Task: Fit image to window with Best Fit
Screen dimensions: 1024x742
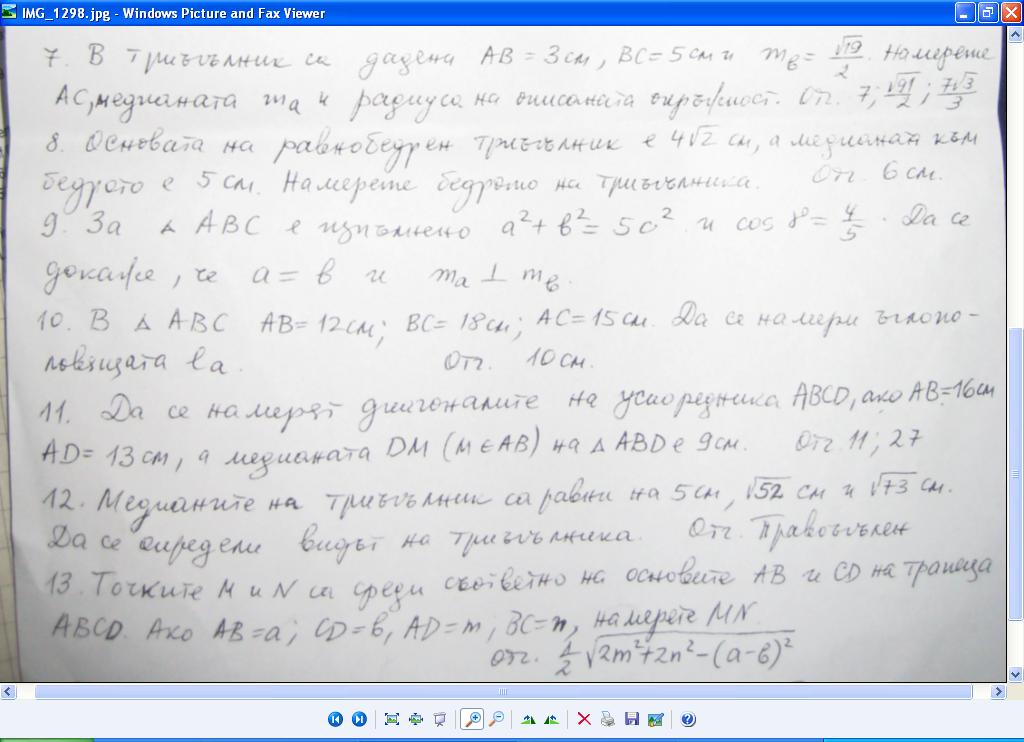Action: (x=392, y=719)
